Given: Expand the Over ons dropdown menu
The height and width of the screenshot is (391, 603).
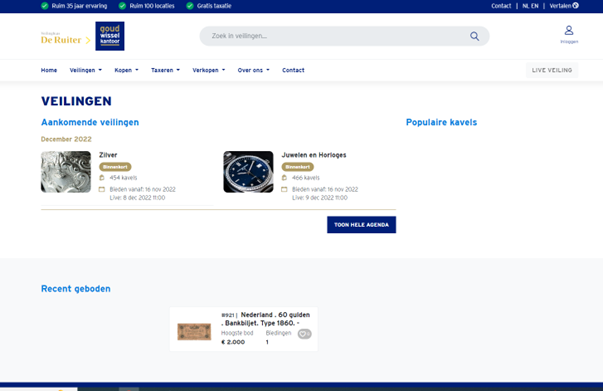Looking at the screenshot, I should click(253, 70).
